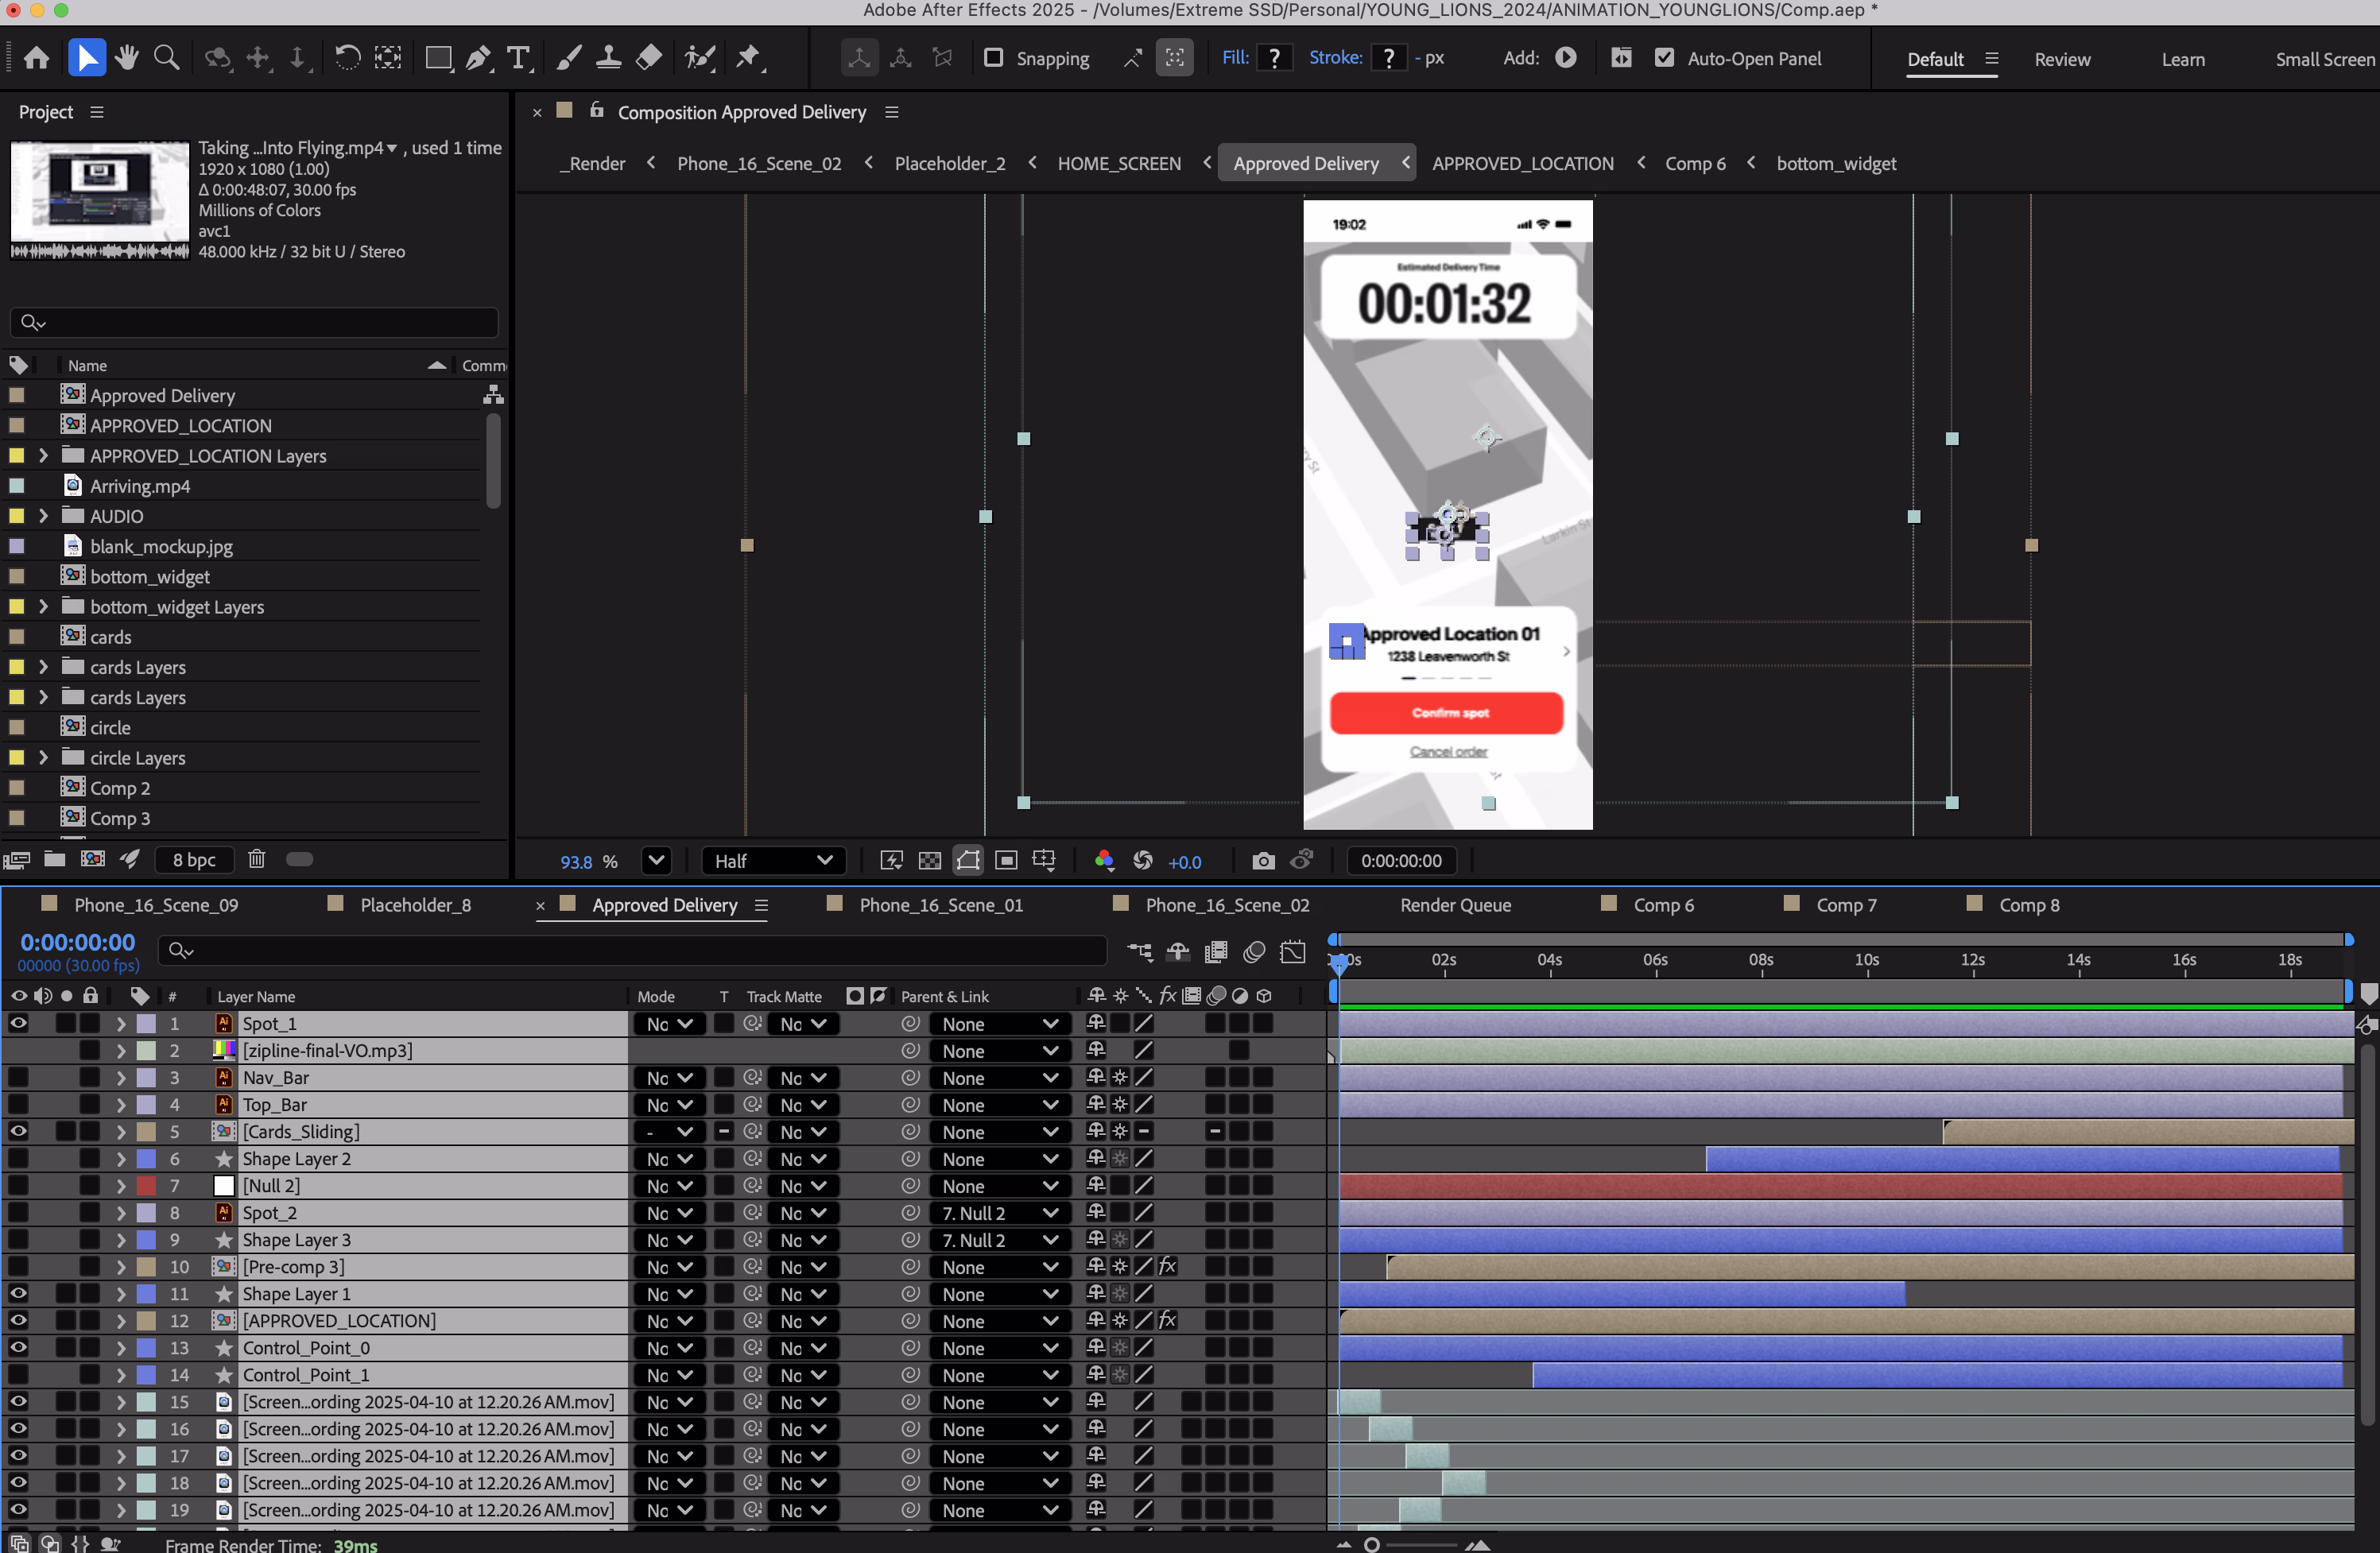The height and width of the screenshot is (1553, 2380).
Task: Click the Fill color swatch
Action: (1274, 58)
